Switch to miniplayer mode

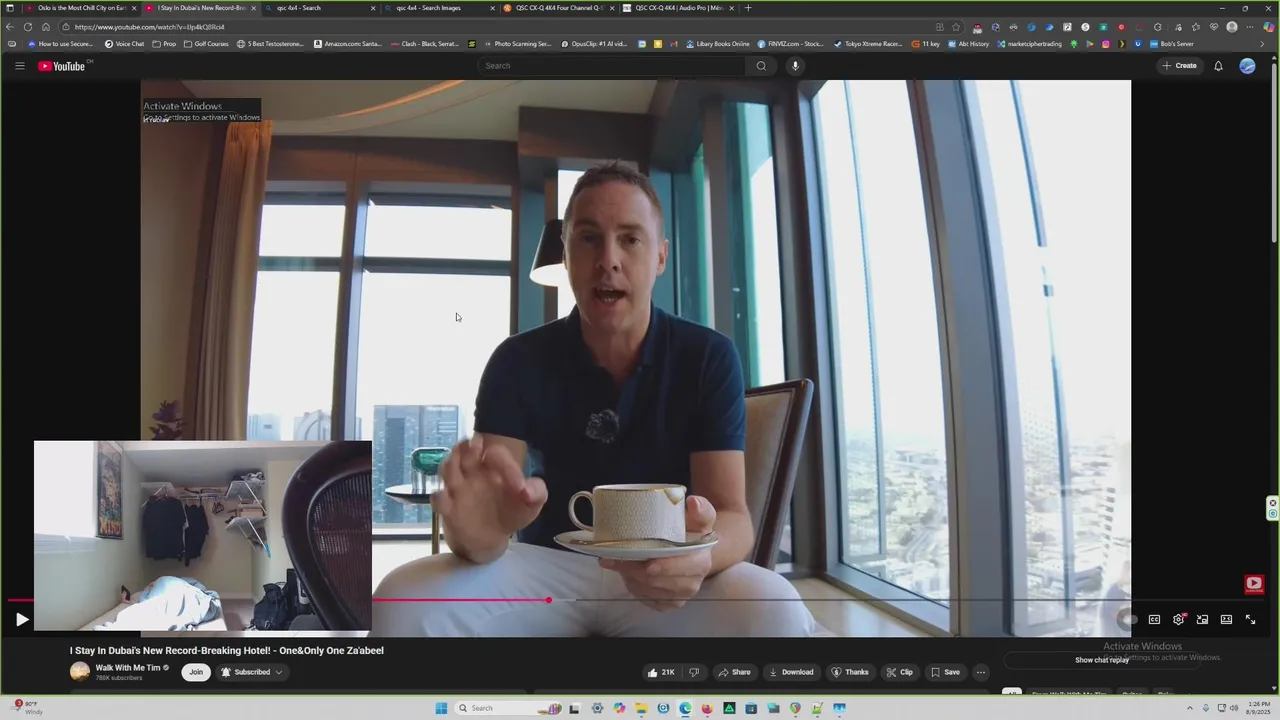(1202, 620)
